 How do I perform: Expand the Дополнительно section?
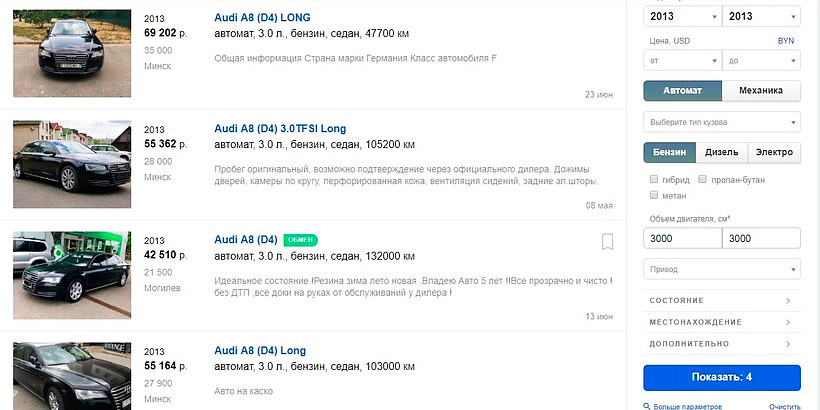tap(721, 343)
